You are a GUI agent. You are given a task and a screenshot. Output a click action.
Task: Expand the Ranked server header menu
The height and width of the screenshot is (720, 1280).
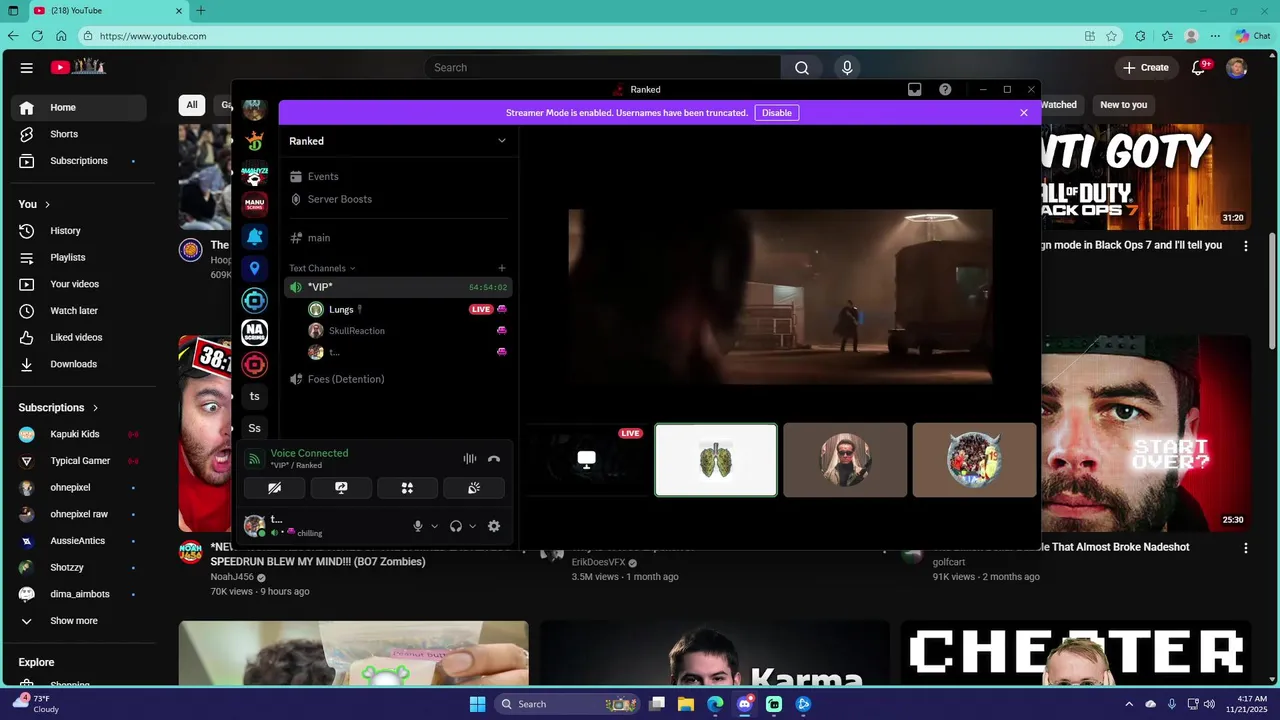tap(502, 141)
